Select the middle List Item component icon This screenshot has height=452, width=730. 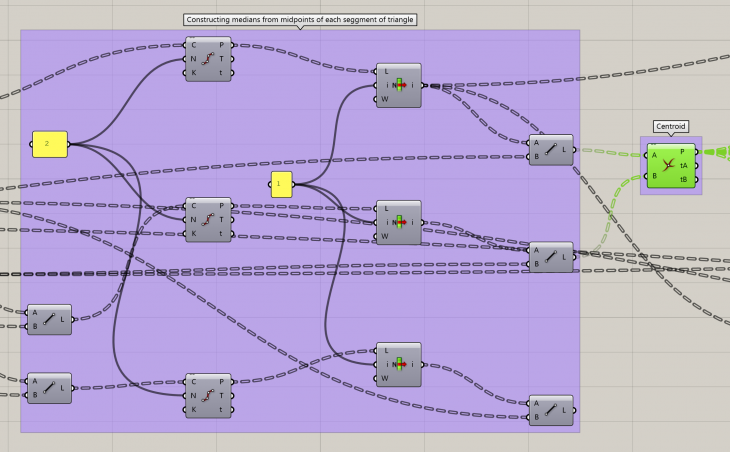coord(399,222)
